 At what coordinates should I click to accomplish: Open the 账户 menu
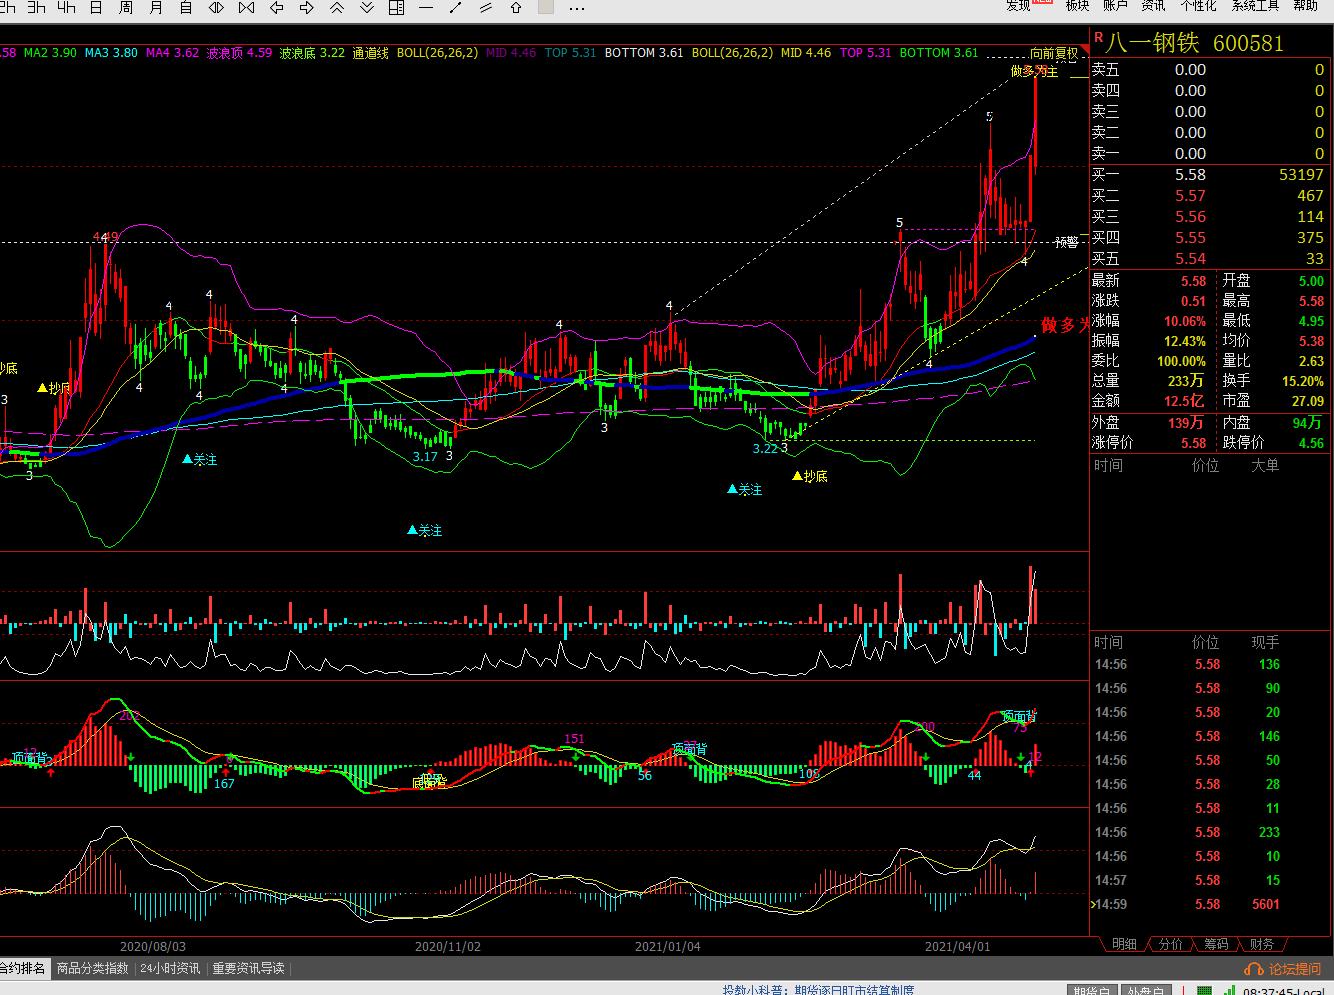[1116, 5]
